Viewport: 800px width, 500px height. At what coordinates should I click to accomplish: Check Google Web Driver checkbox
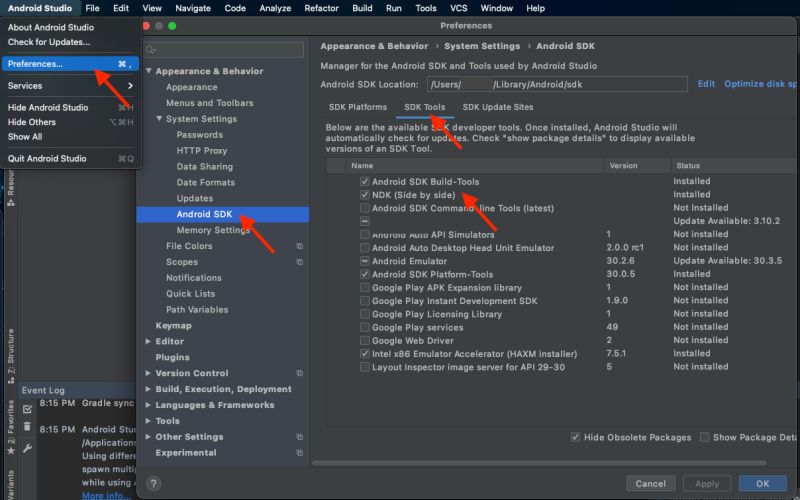point(364,340)
